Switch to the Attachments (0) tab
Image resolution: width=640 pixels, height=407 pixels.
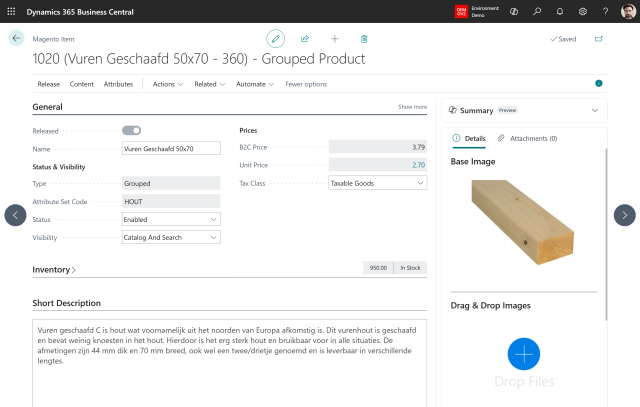(x=527, y=138)
